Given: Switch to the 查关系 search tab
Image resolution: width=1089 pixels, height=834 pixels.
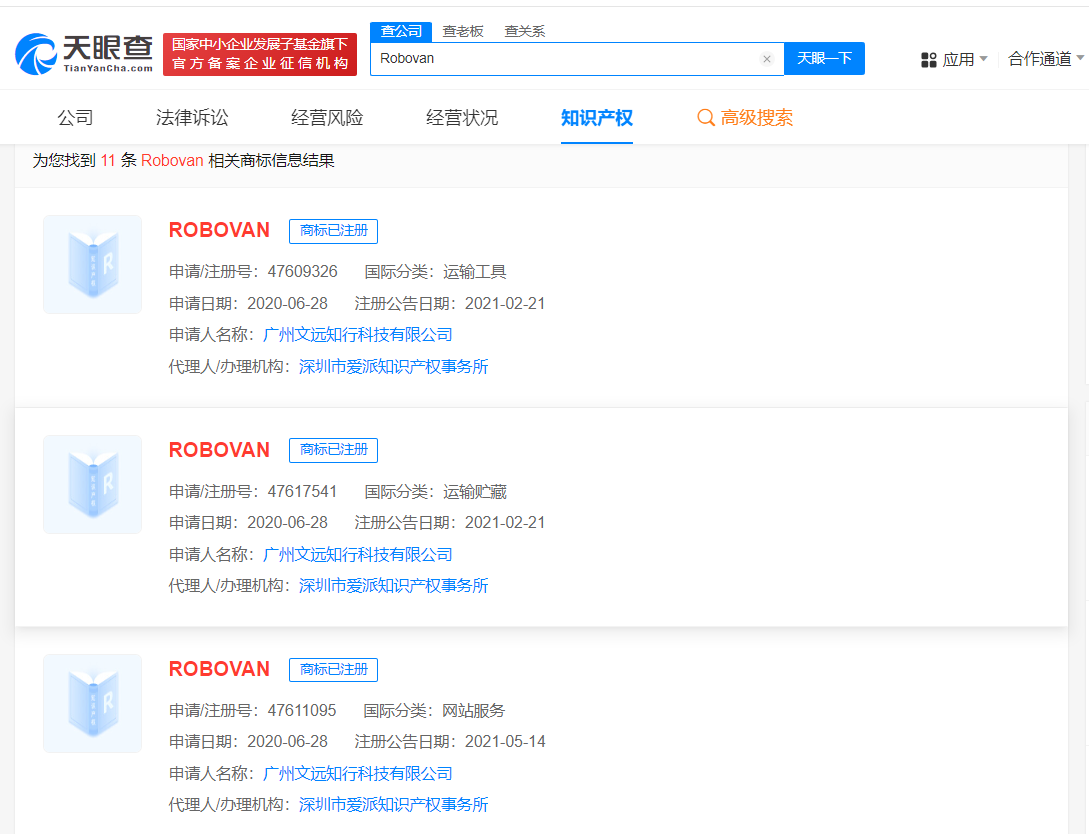Looking at the screenshot, I should click(x=524, y=31).
